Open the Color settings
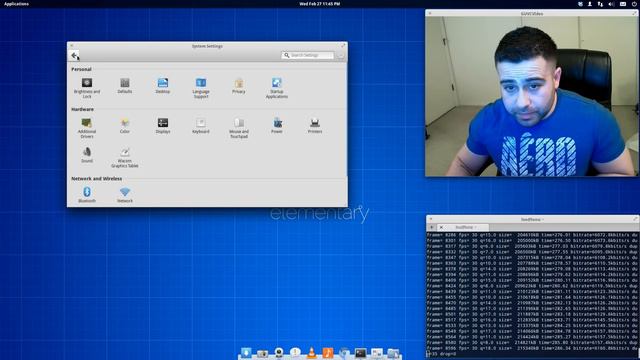640x360 pixels. coord(124,125)
